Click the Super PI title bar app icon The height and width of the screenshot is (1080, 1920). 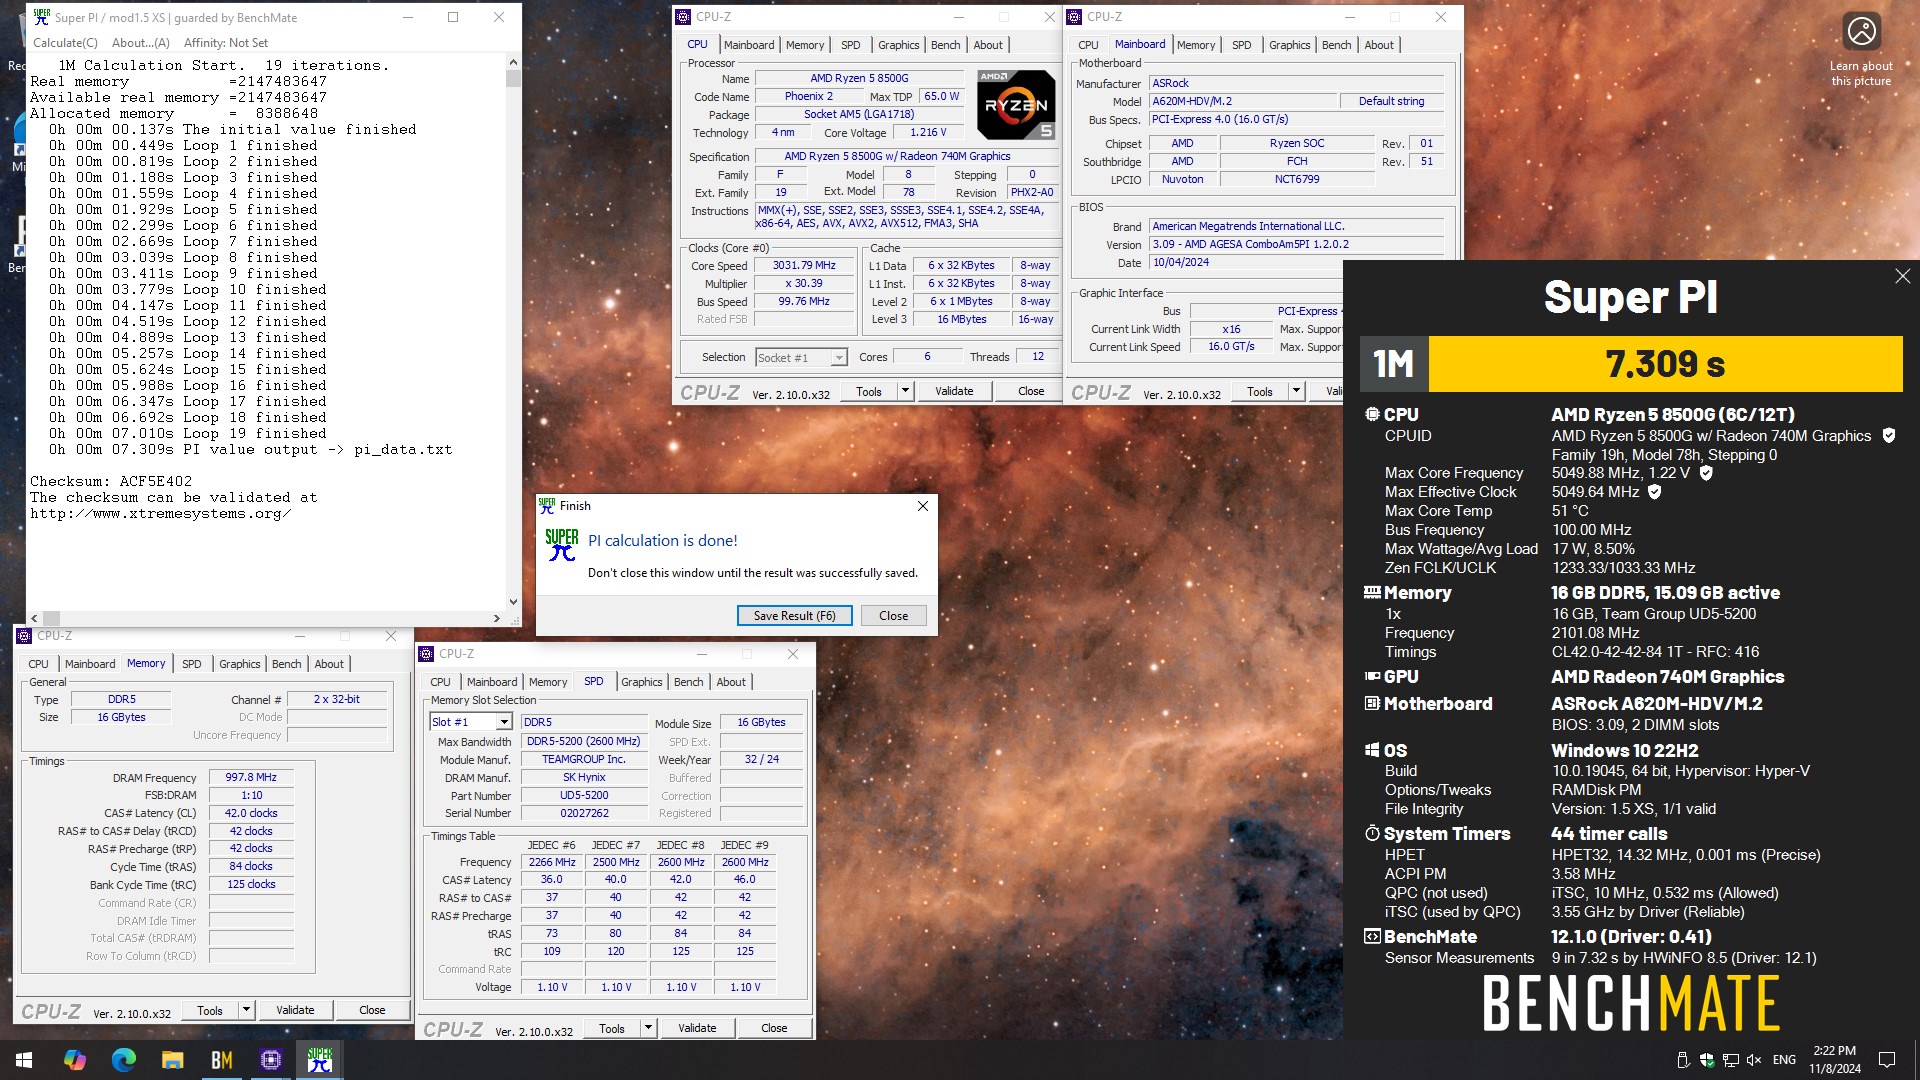pos(42,17)
